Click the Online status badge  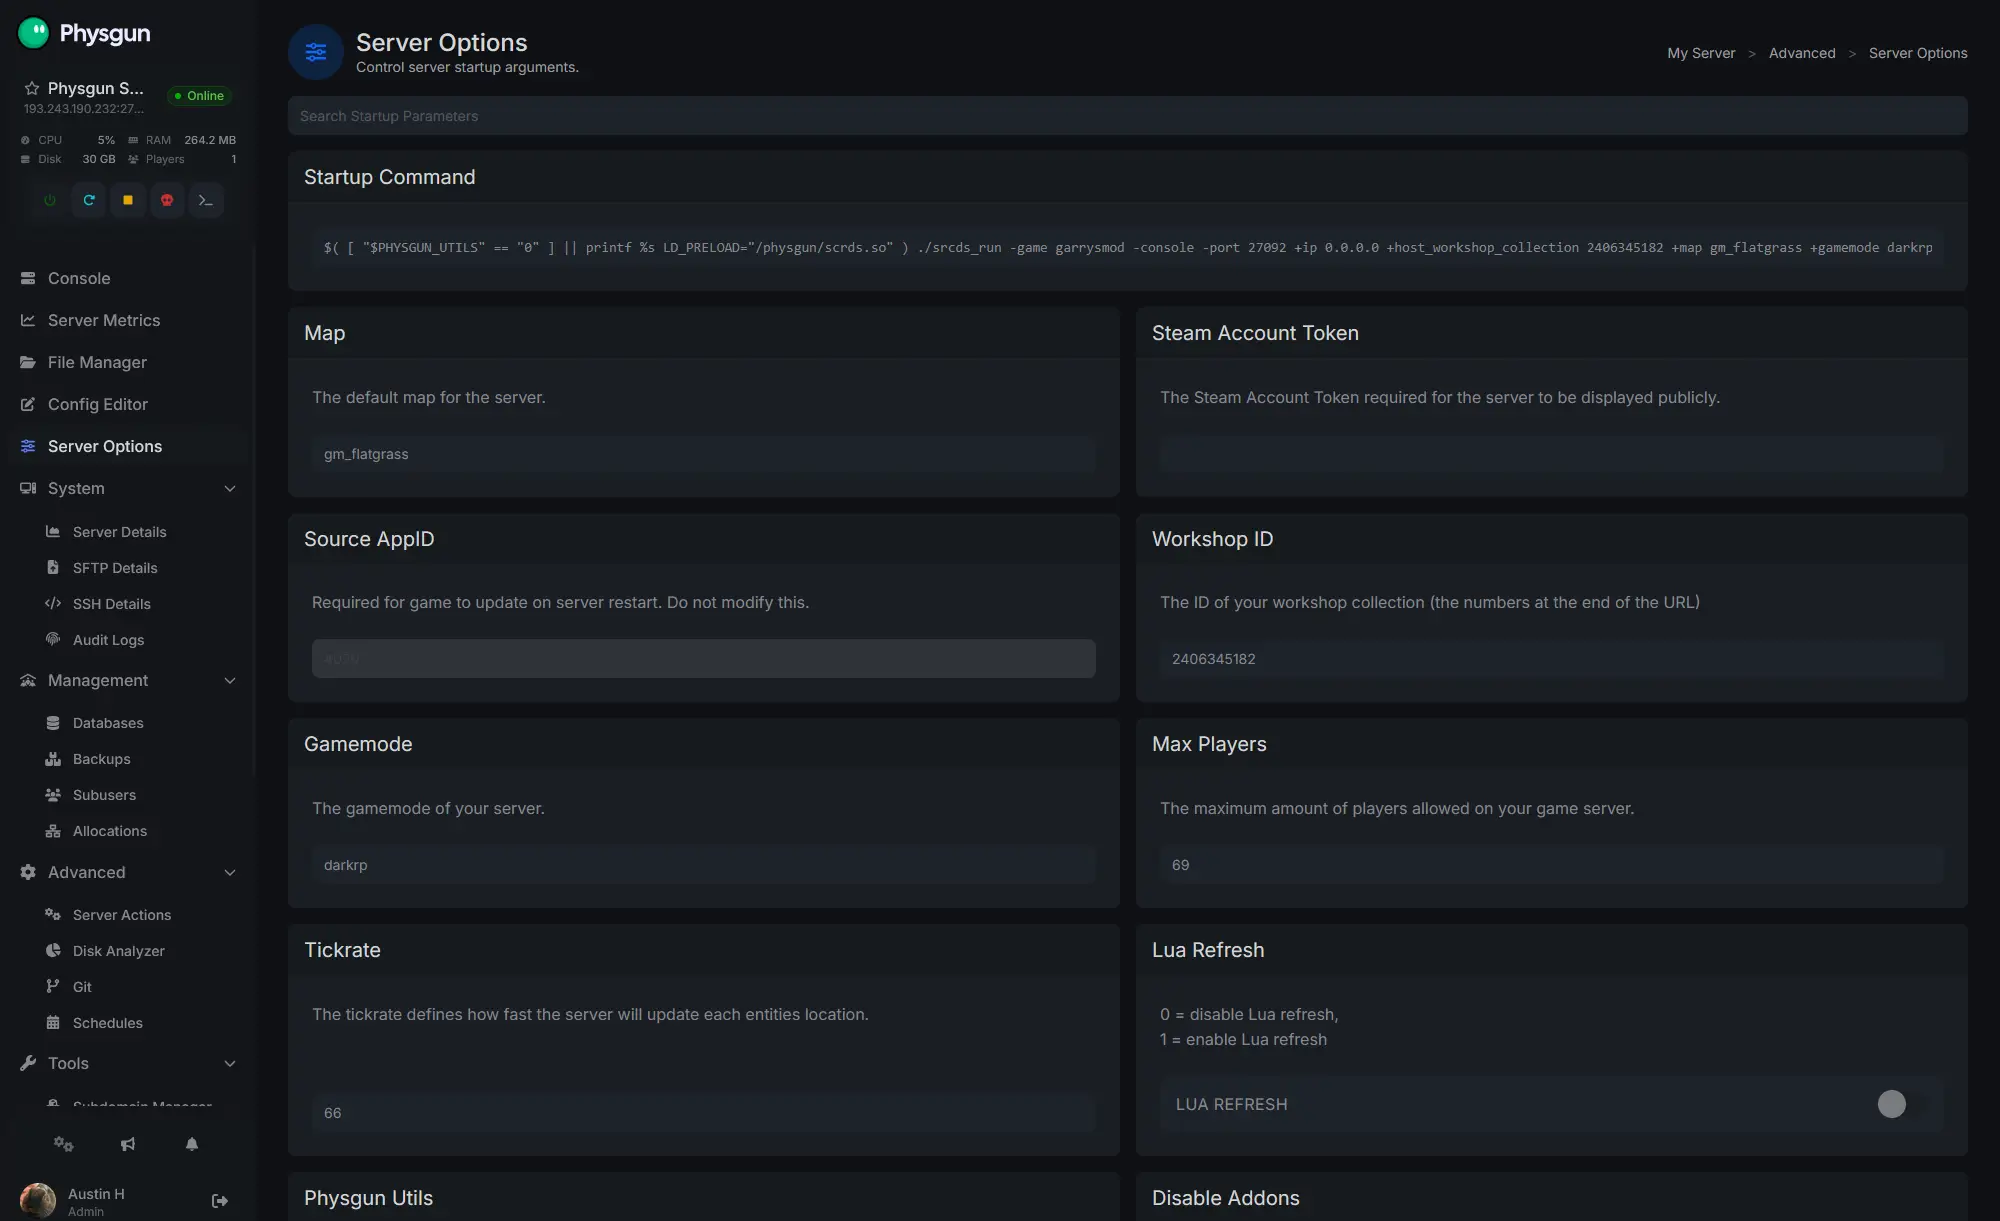[x=199, y=96]
